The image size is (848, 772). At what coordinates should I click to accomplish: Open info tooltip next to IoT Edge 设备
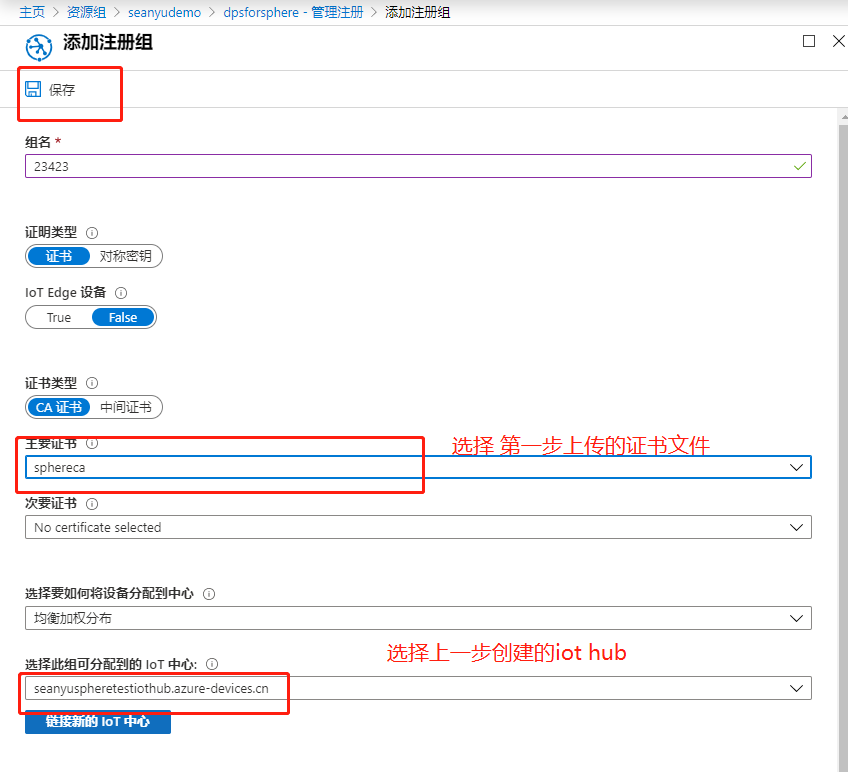(121, 293)
